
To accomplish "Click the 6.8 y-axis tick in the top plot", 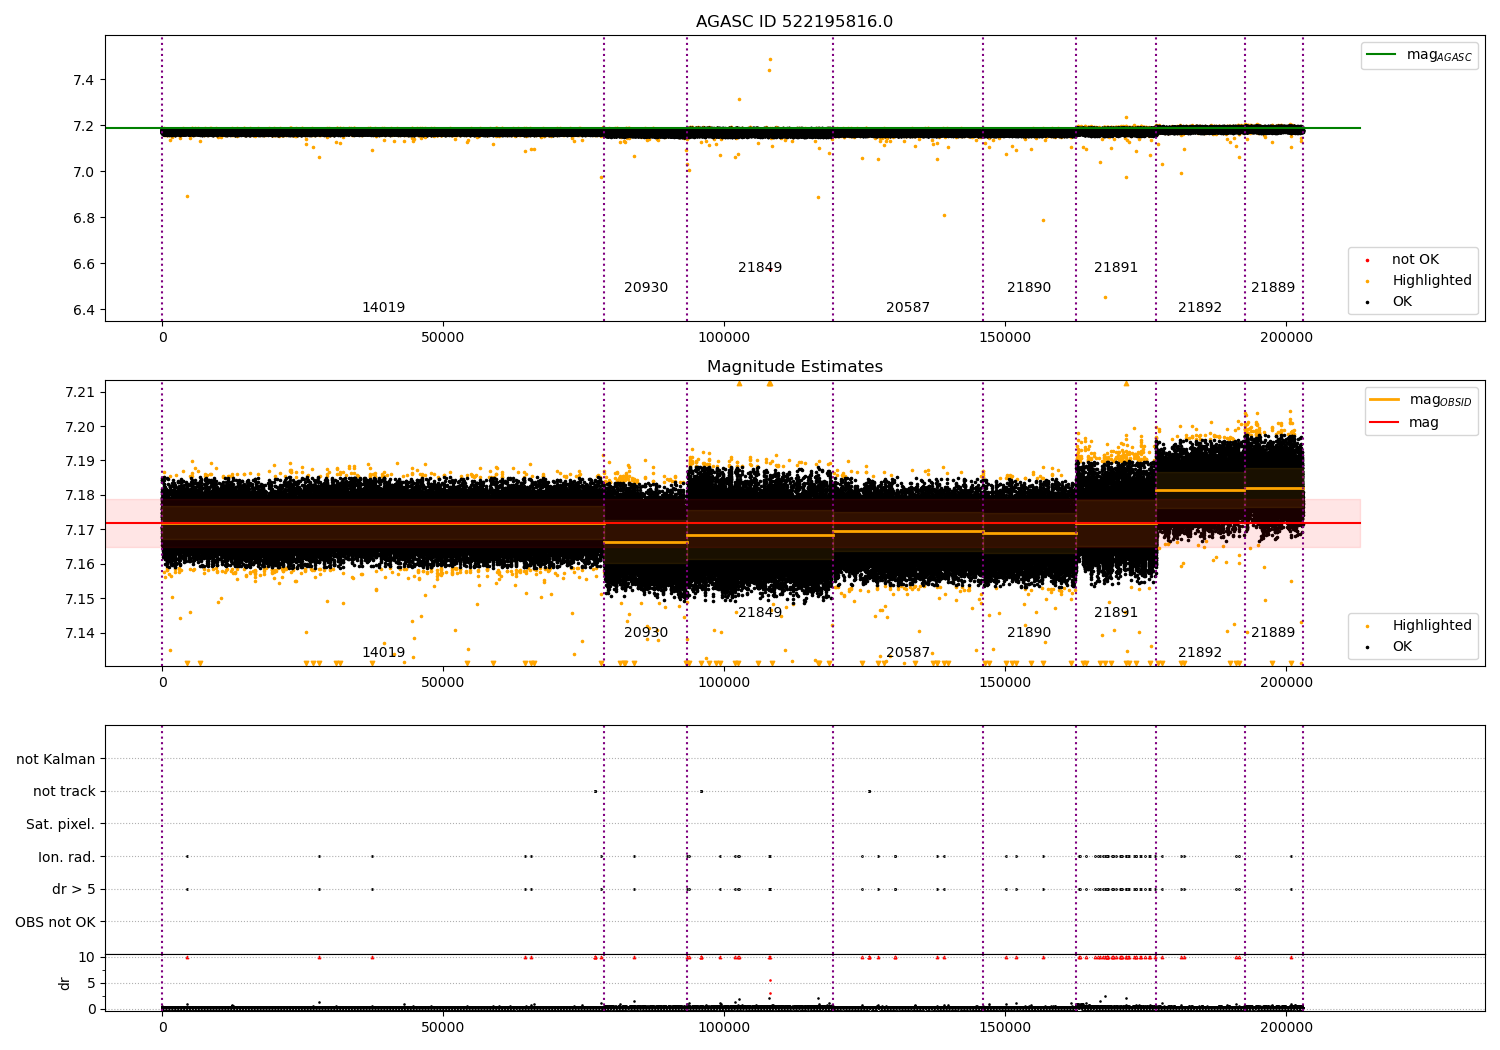I will click(x=82, y=218).
